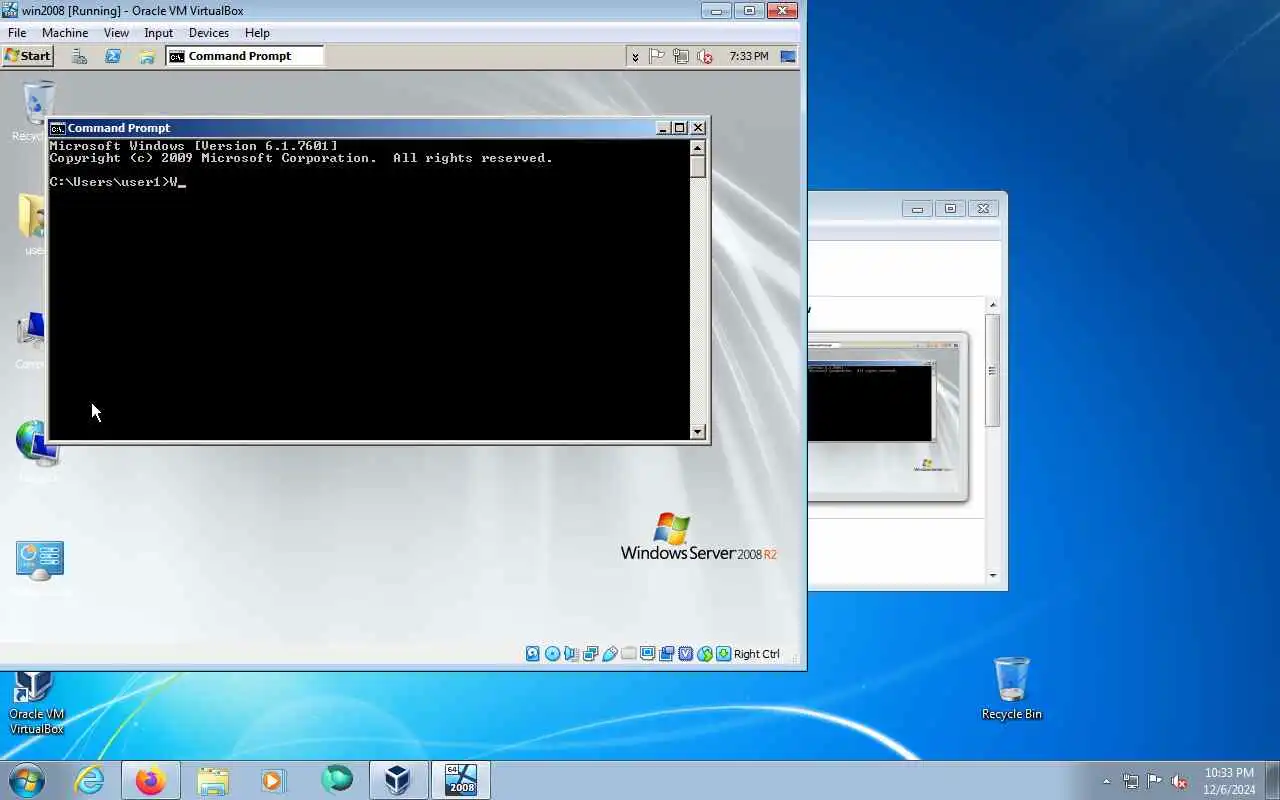Image resolution: width=1280 pixels, height=800 pixels.
Task: Click the audio indicator in VirtualBox status bar
Action: pyautogui.click(x=571, y=654)
